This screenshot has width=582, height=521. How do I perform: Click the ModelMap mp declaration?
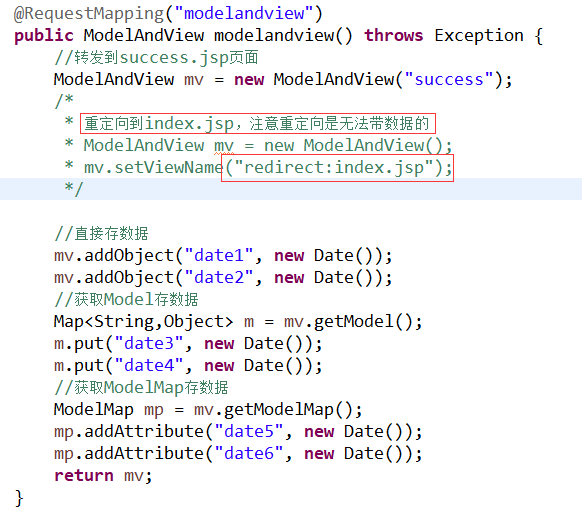[108, 410]
